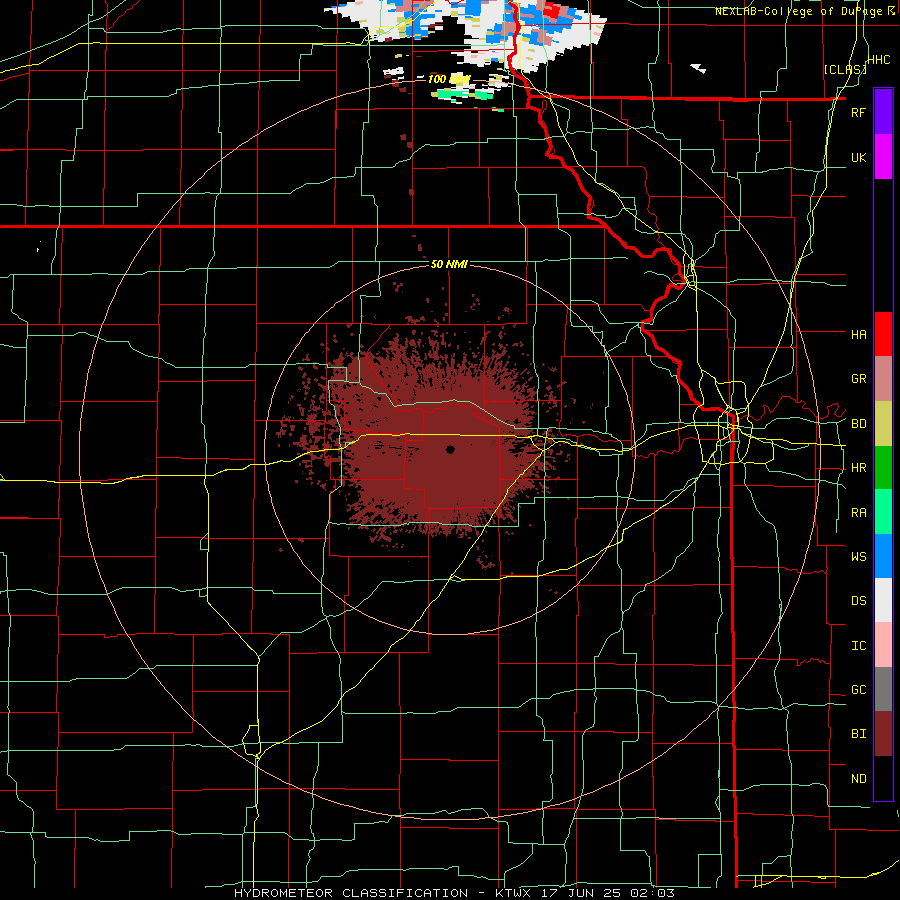Click the RA mint-green legend swatch
This screenshot has height=900, width=900.
click(x=883, y=512)
